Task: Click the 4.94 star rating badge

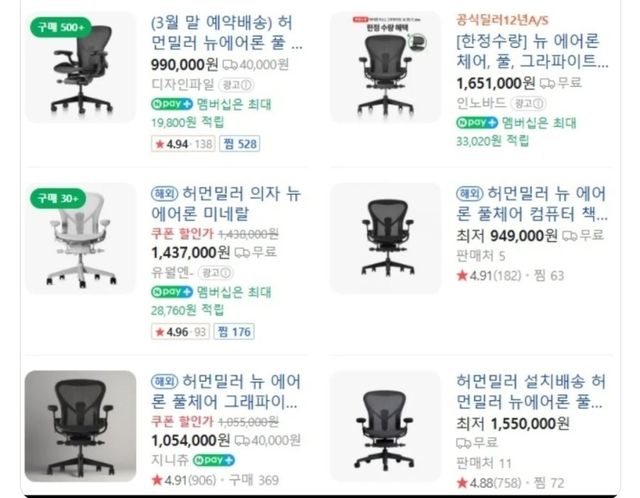Action: [x=183, y=144]
